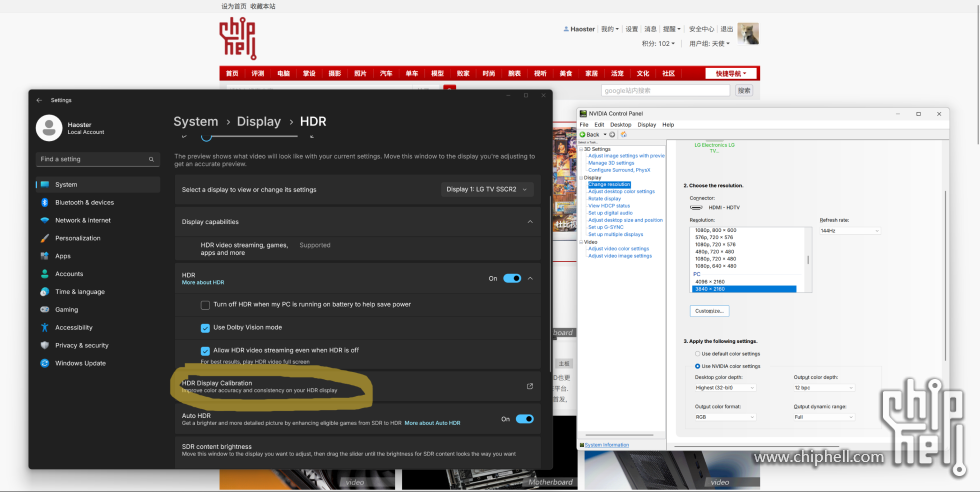Open the Refresh rate 144Hz dropdown
The width and height of the screenshot is (980, 492).
pyautogui.click(x=850, y=231)
